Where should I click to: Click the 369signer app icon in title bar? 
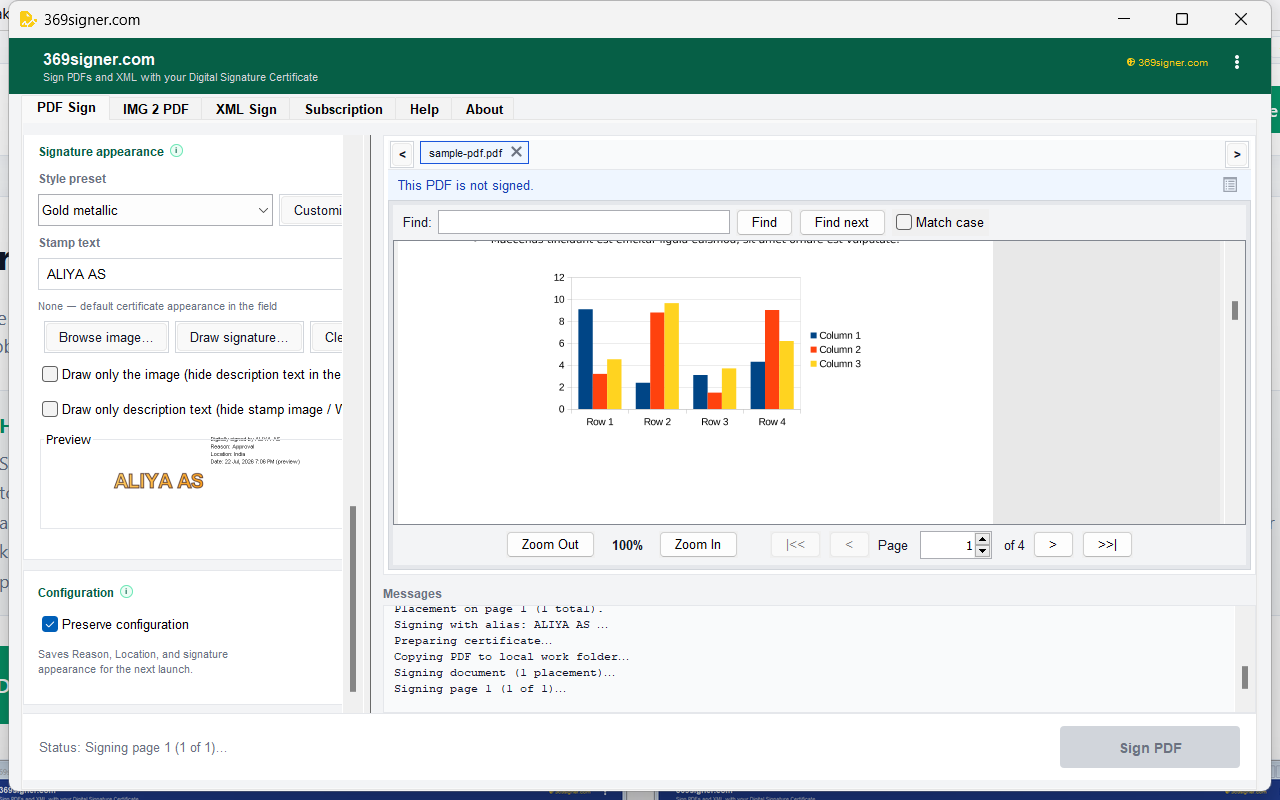(28, 19)
